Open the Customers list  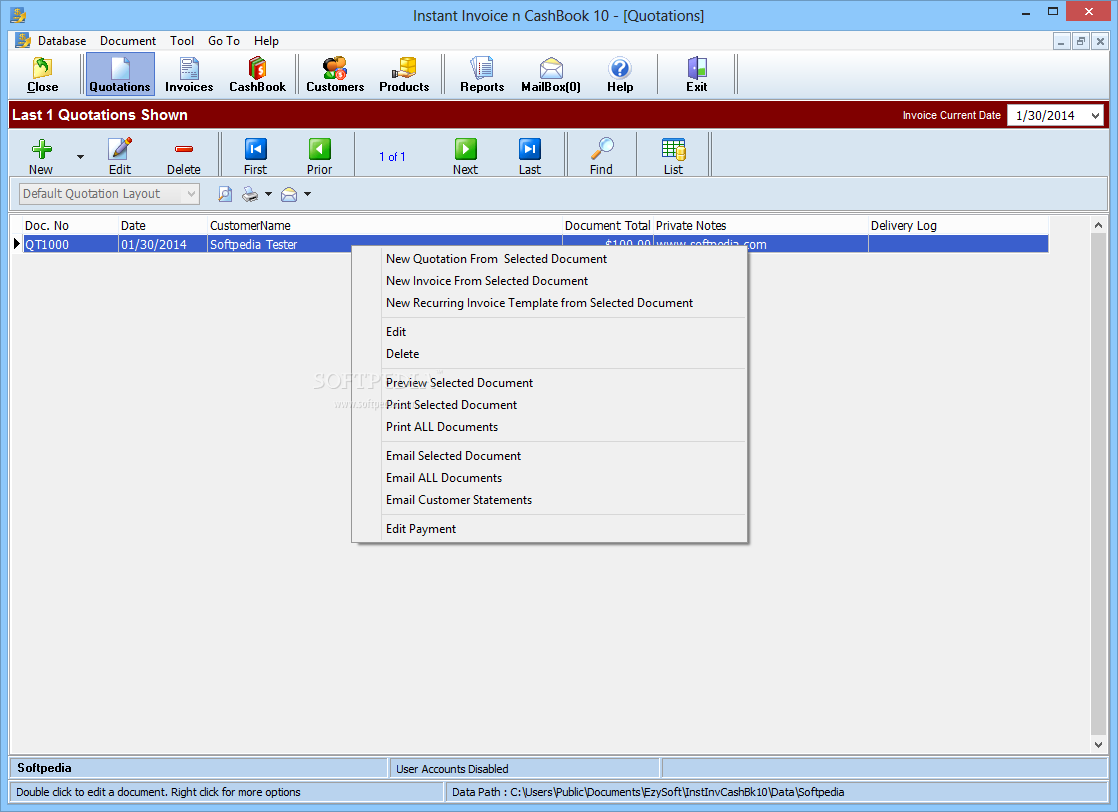pos(335,74)
